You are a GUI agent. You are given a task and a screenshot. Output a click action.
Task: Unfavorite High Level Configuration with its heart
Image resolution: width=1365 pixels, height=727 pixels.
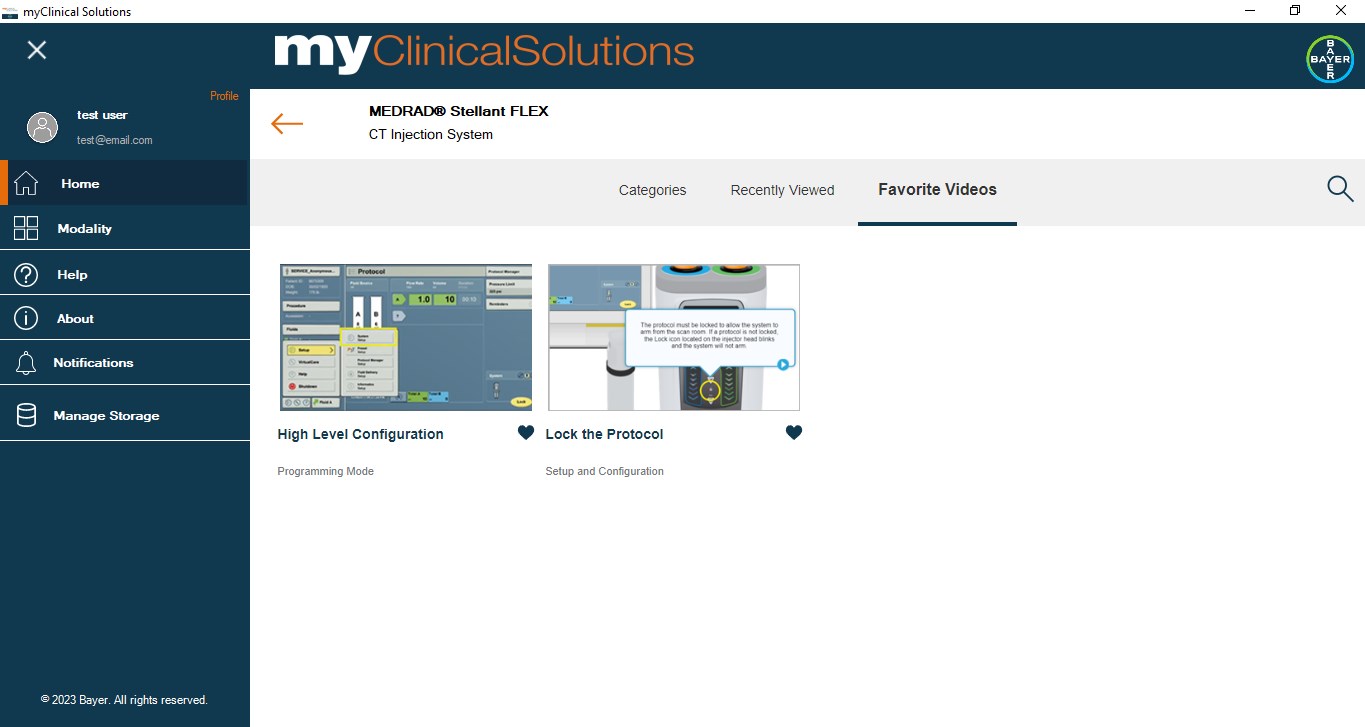(x=526, y=433)
